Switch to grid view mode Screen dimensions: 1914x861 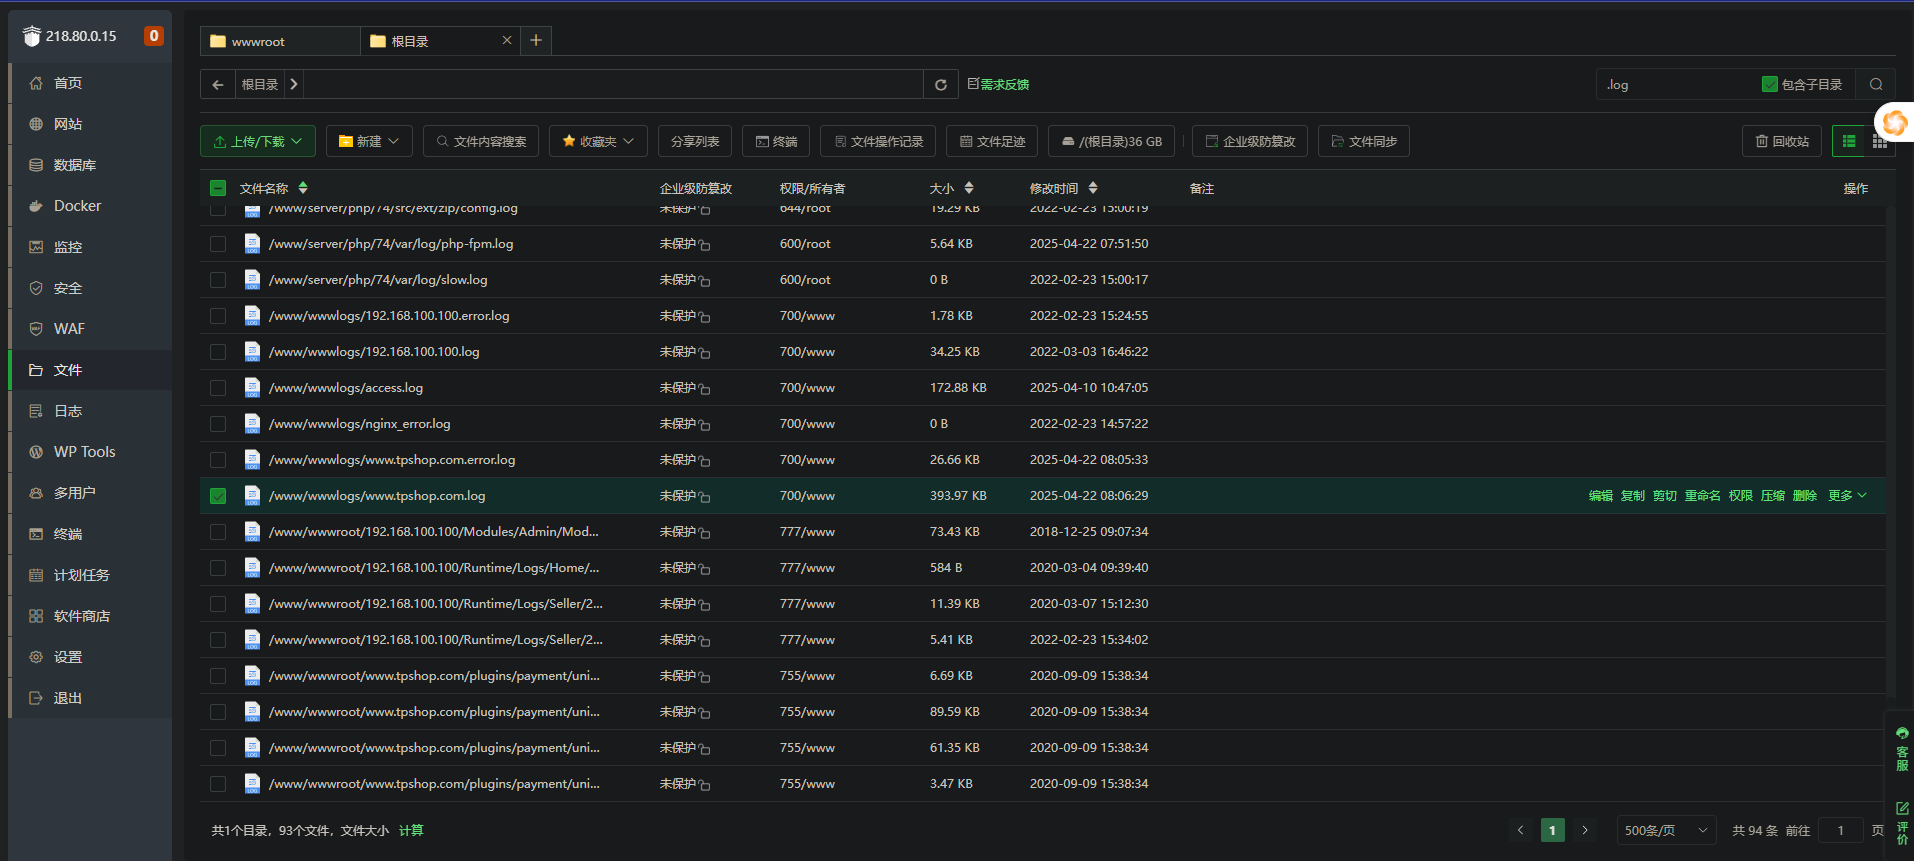[1880, 141]
